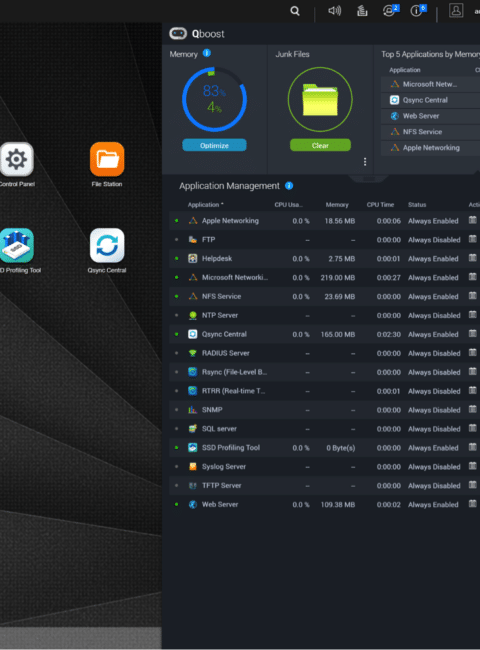Select Apple Networking in Top 5 list
The height and width of the screenshot is (650, 480).
[x=430, y=148]
